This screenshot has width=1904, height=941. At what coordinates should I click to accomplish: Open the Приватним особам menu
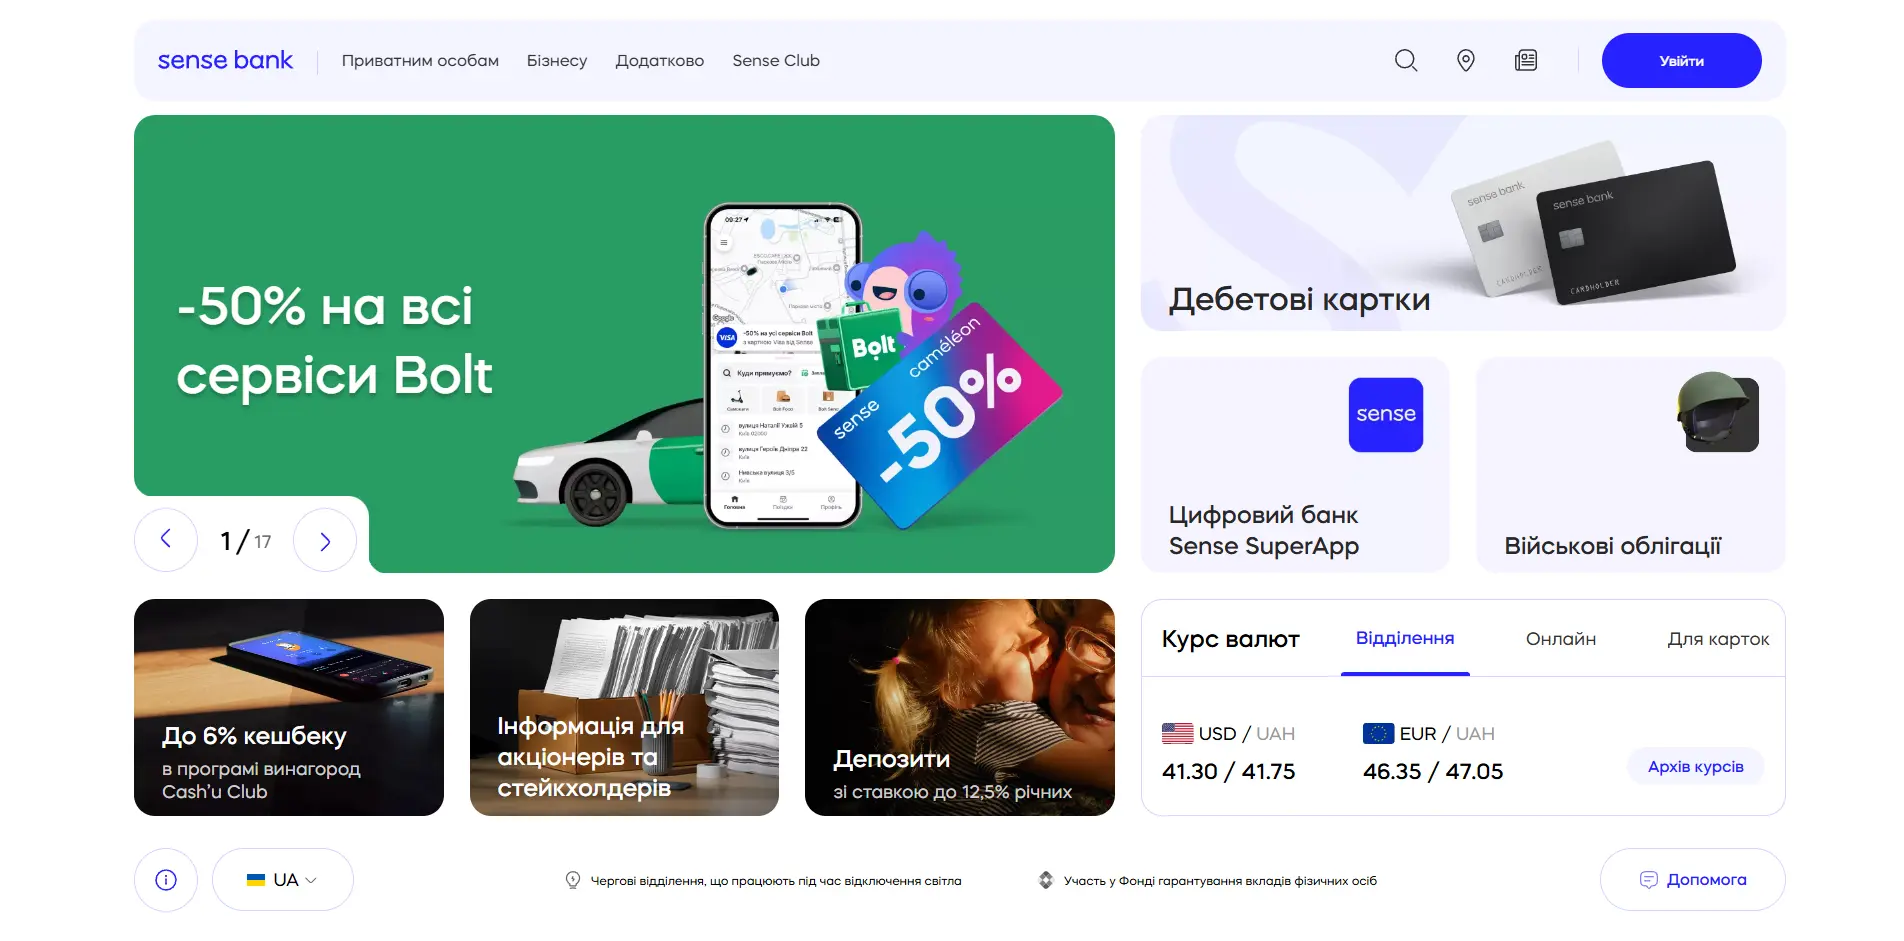(420, 61)
